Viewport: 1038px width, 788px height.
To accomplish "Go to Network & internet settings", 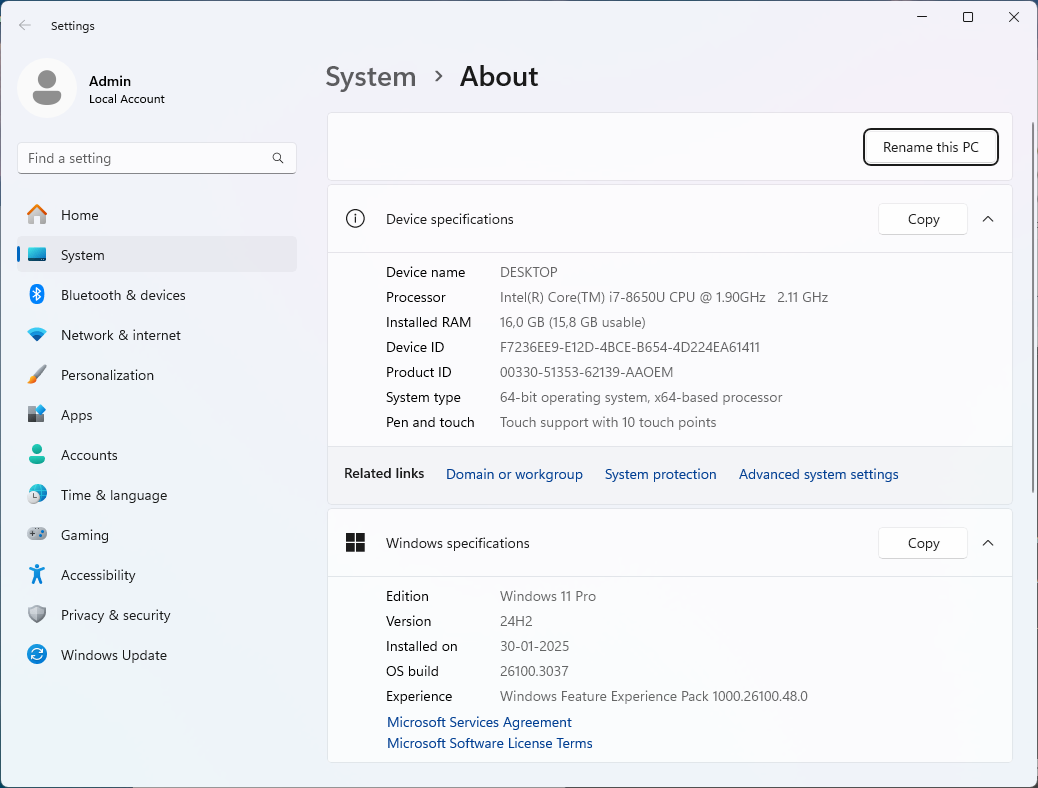I will point(157,335).
